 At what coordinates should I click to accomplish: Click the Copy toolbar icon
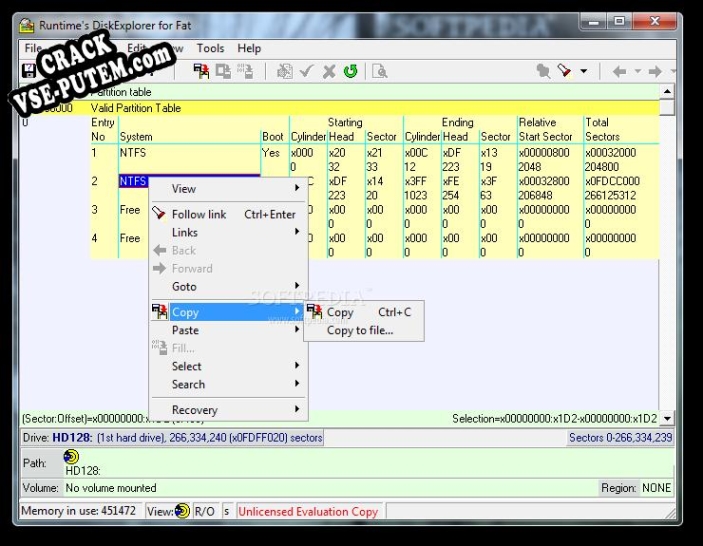(201, 71)
